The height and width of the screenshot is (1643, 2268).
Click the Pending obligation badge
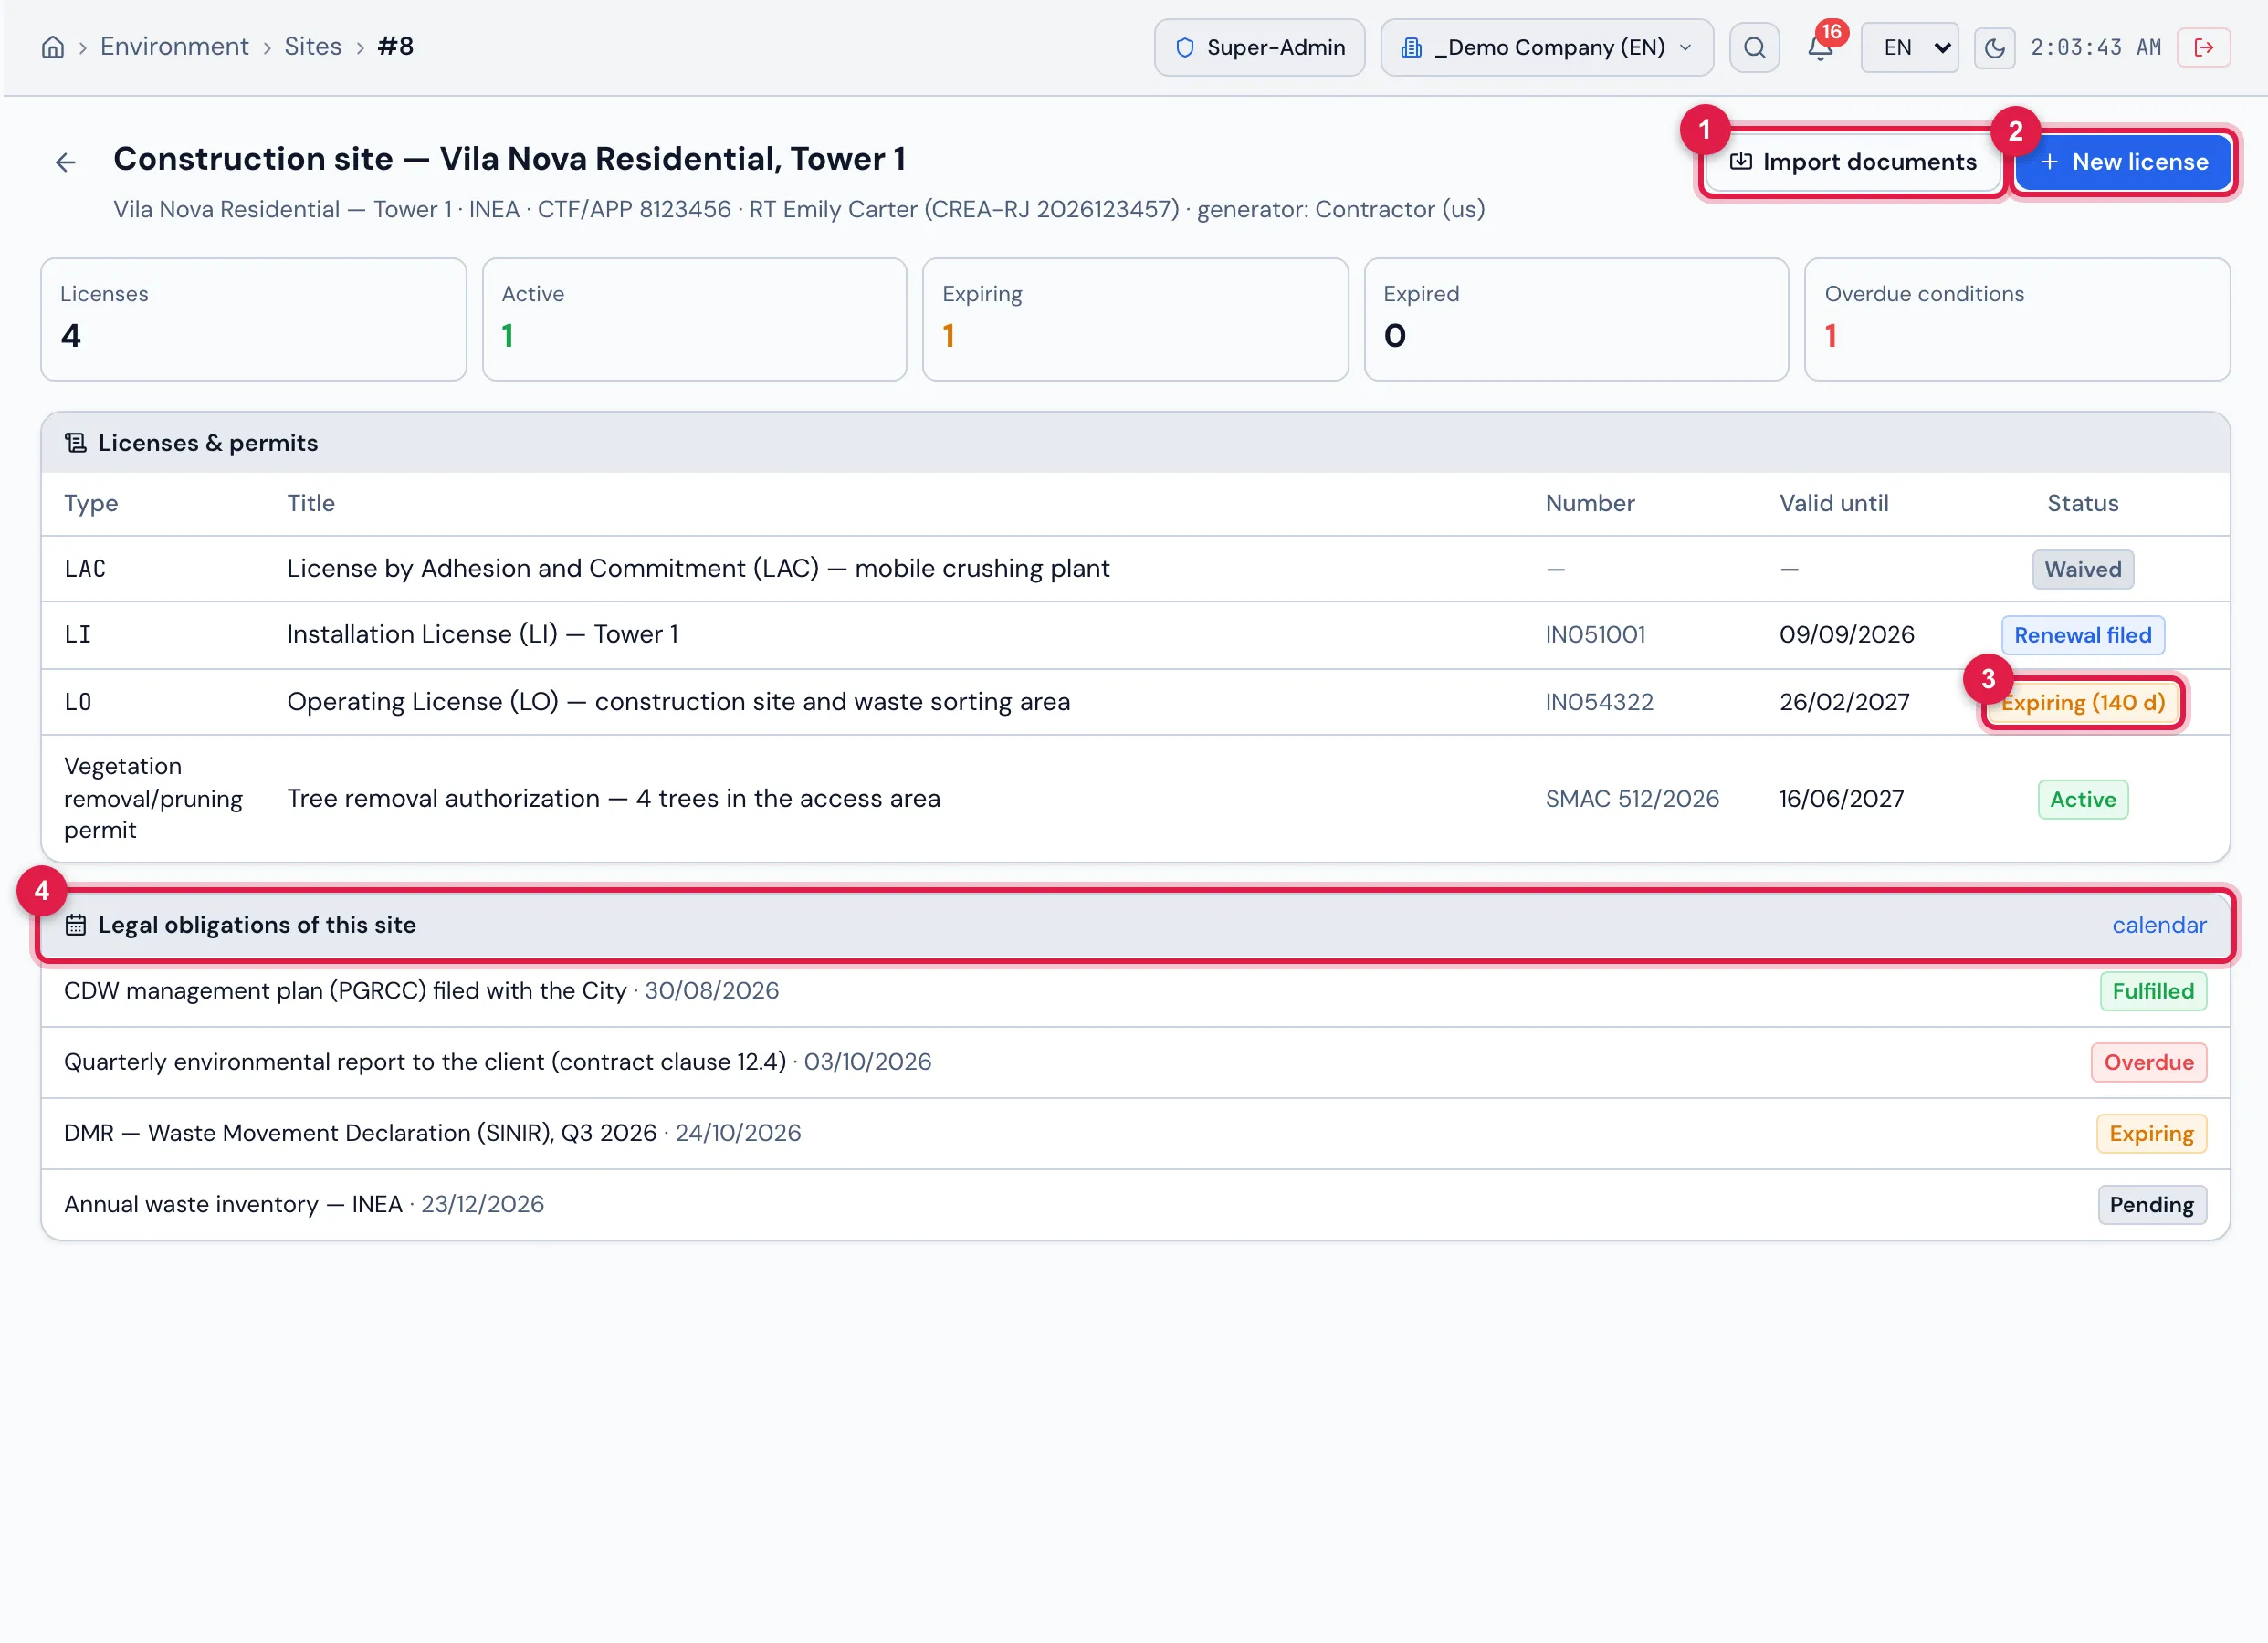(x=2151, y=1206)
